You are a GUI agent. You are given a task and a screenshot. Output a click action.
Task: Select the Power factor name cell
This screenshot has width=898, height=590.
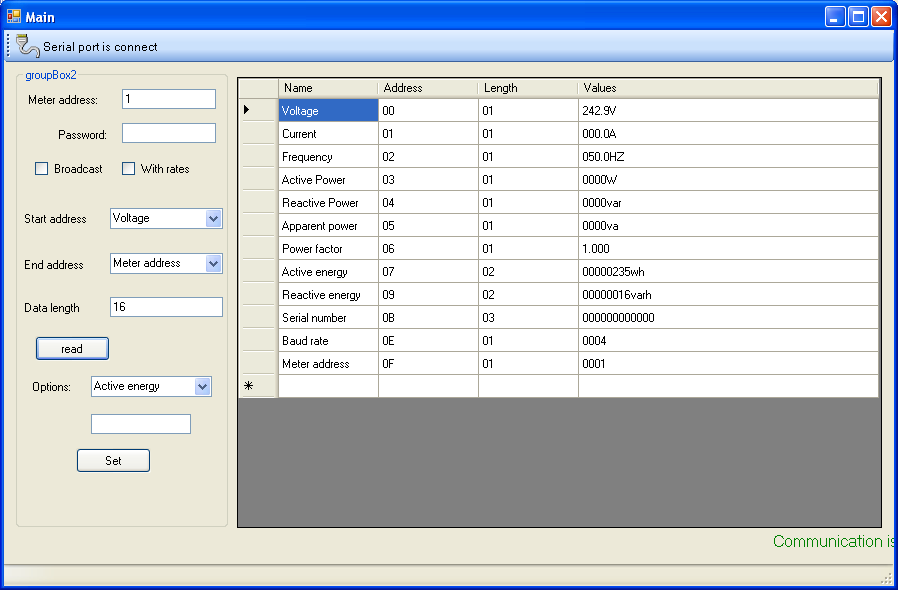328,248
